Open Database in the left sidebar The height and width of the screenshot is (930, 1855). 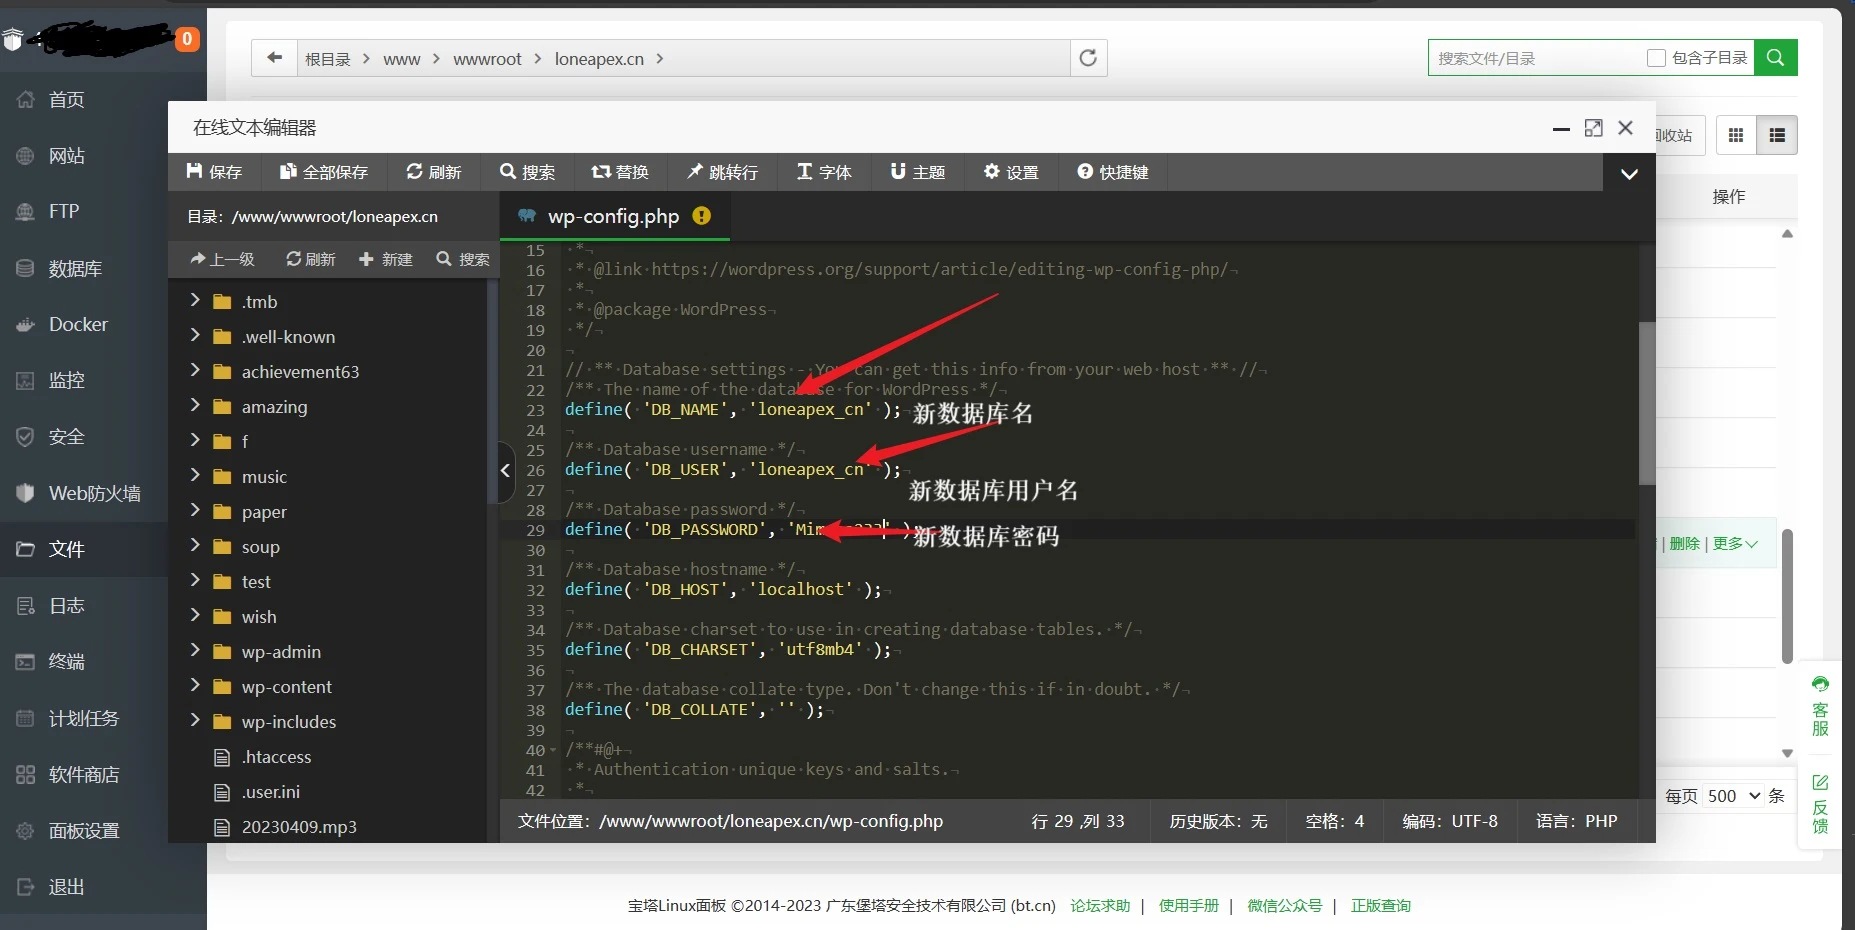pyautogui.click(x=75, y=268)
